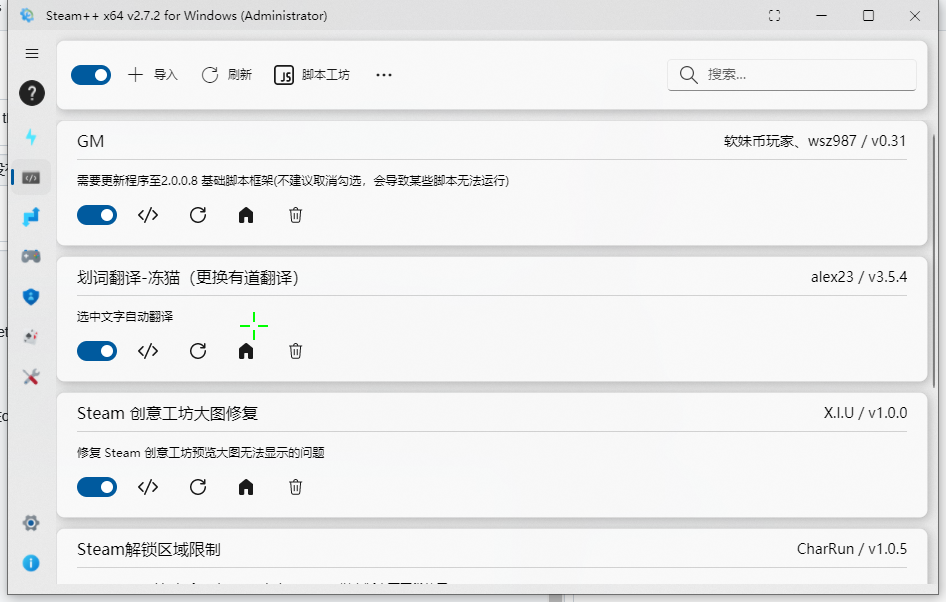Open the hamburger menu to expand sidebar
The height and width of the screenshot is (602, 946).
pyautogui.click(x=31, y=53)
